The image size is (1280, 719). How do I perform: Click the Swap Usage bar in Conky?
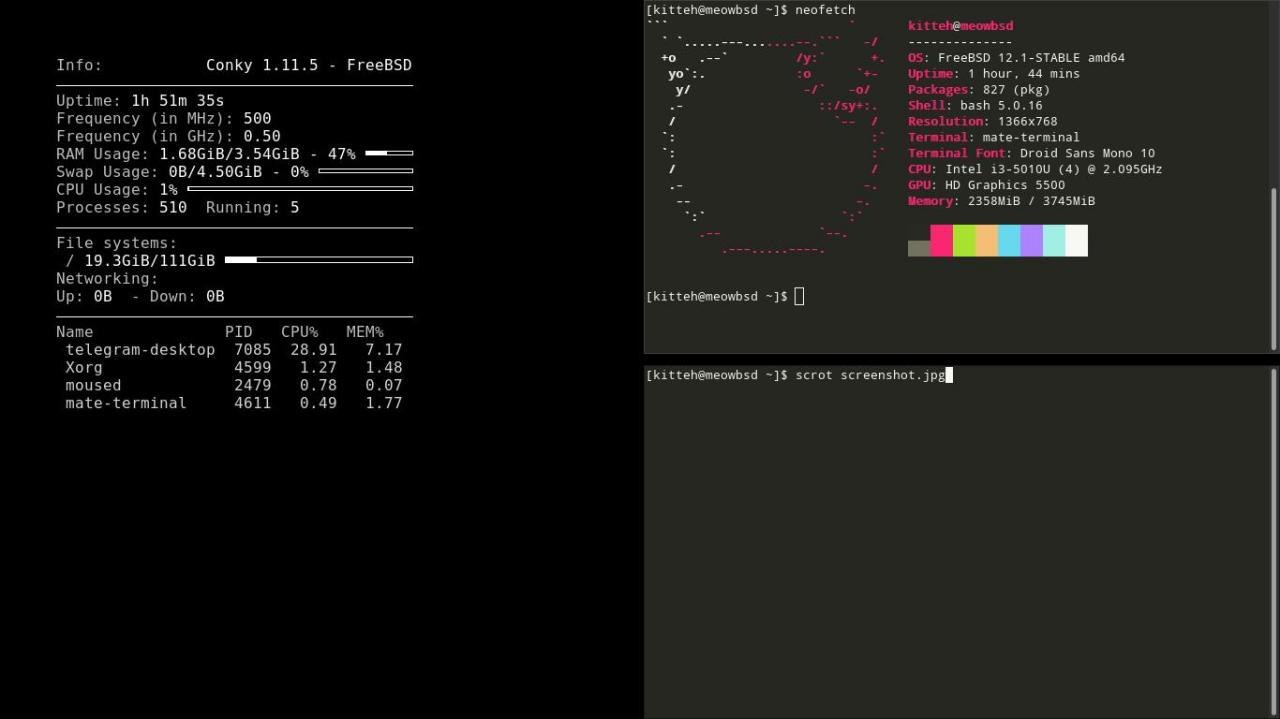pos(365,171)
